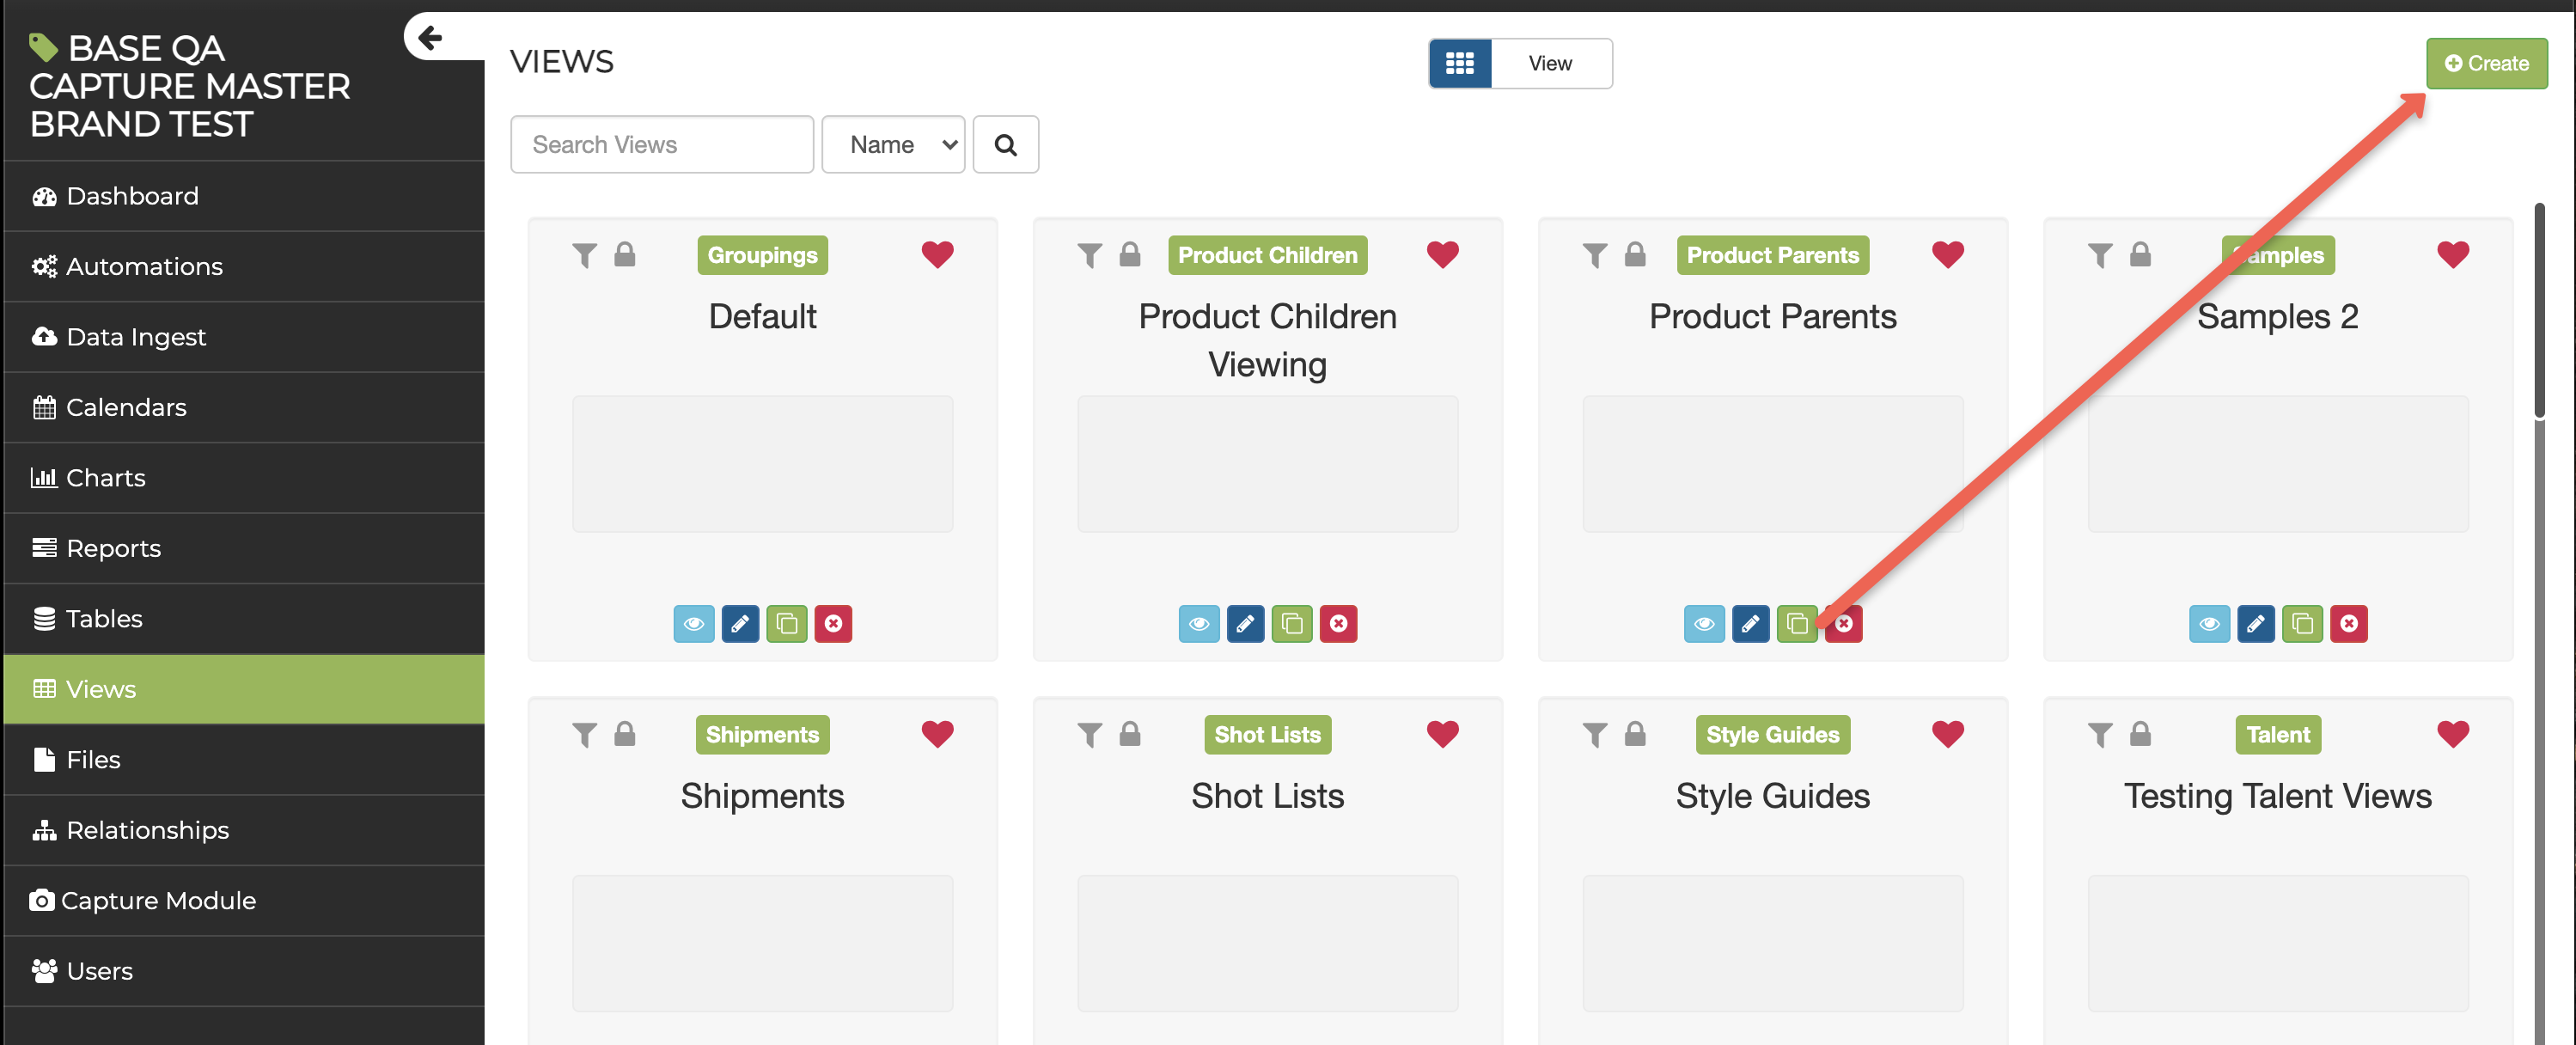Collapse sidebar with the back arrow
The height and width of the screenshot is (1045, 2576).
pos(430,37)
